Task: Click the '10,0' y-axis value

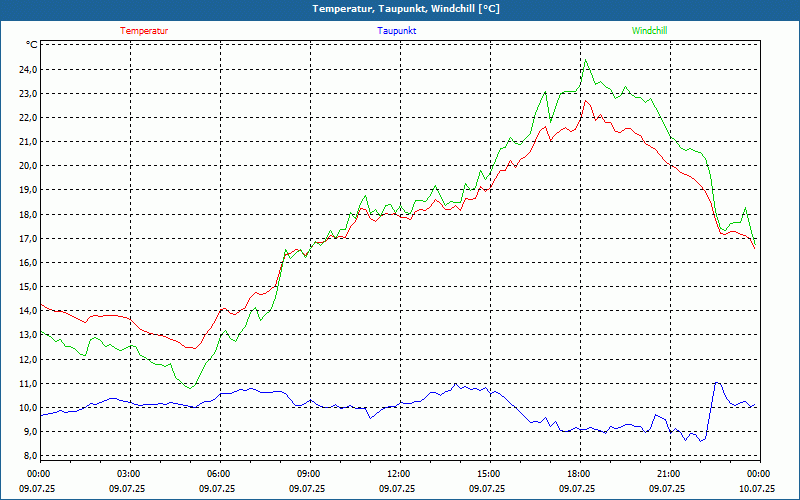Action: pyautogui.click(x=28, y=407)
